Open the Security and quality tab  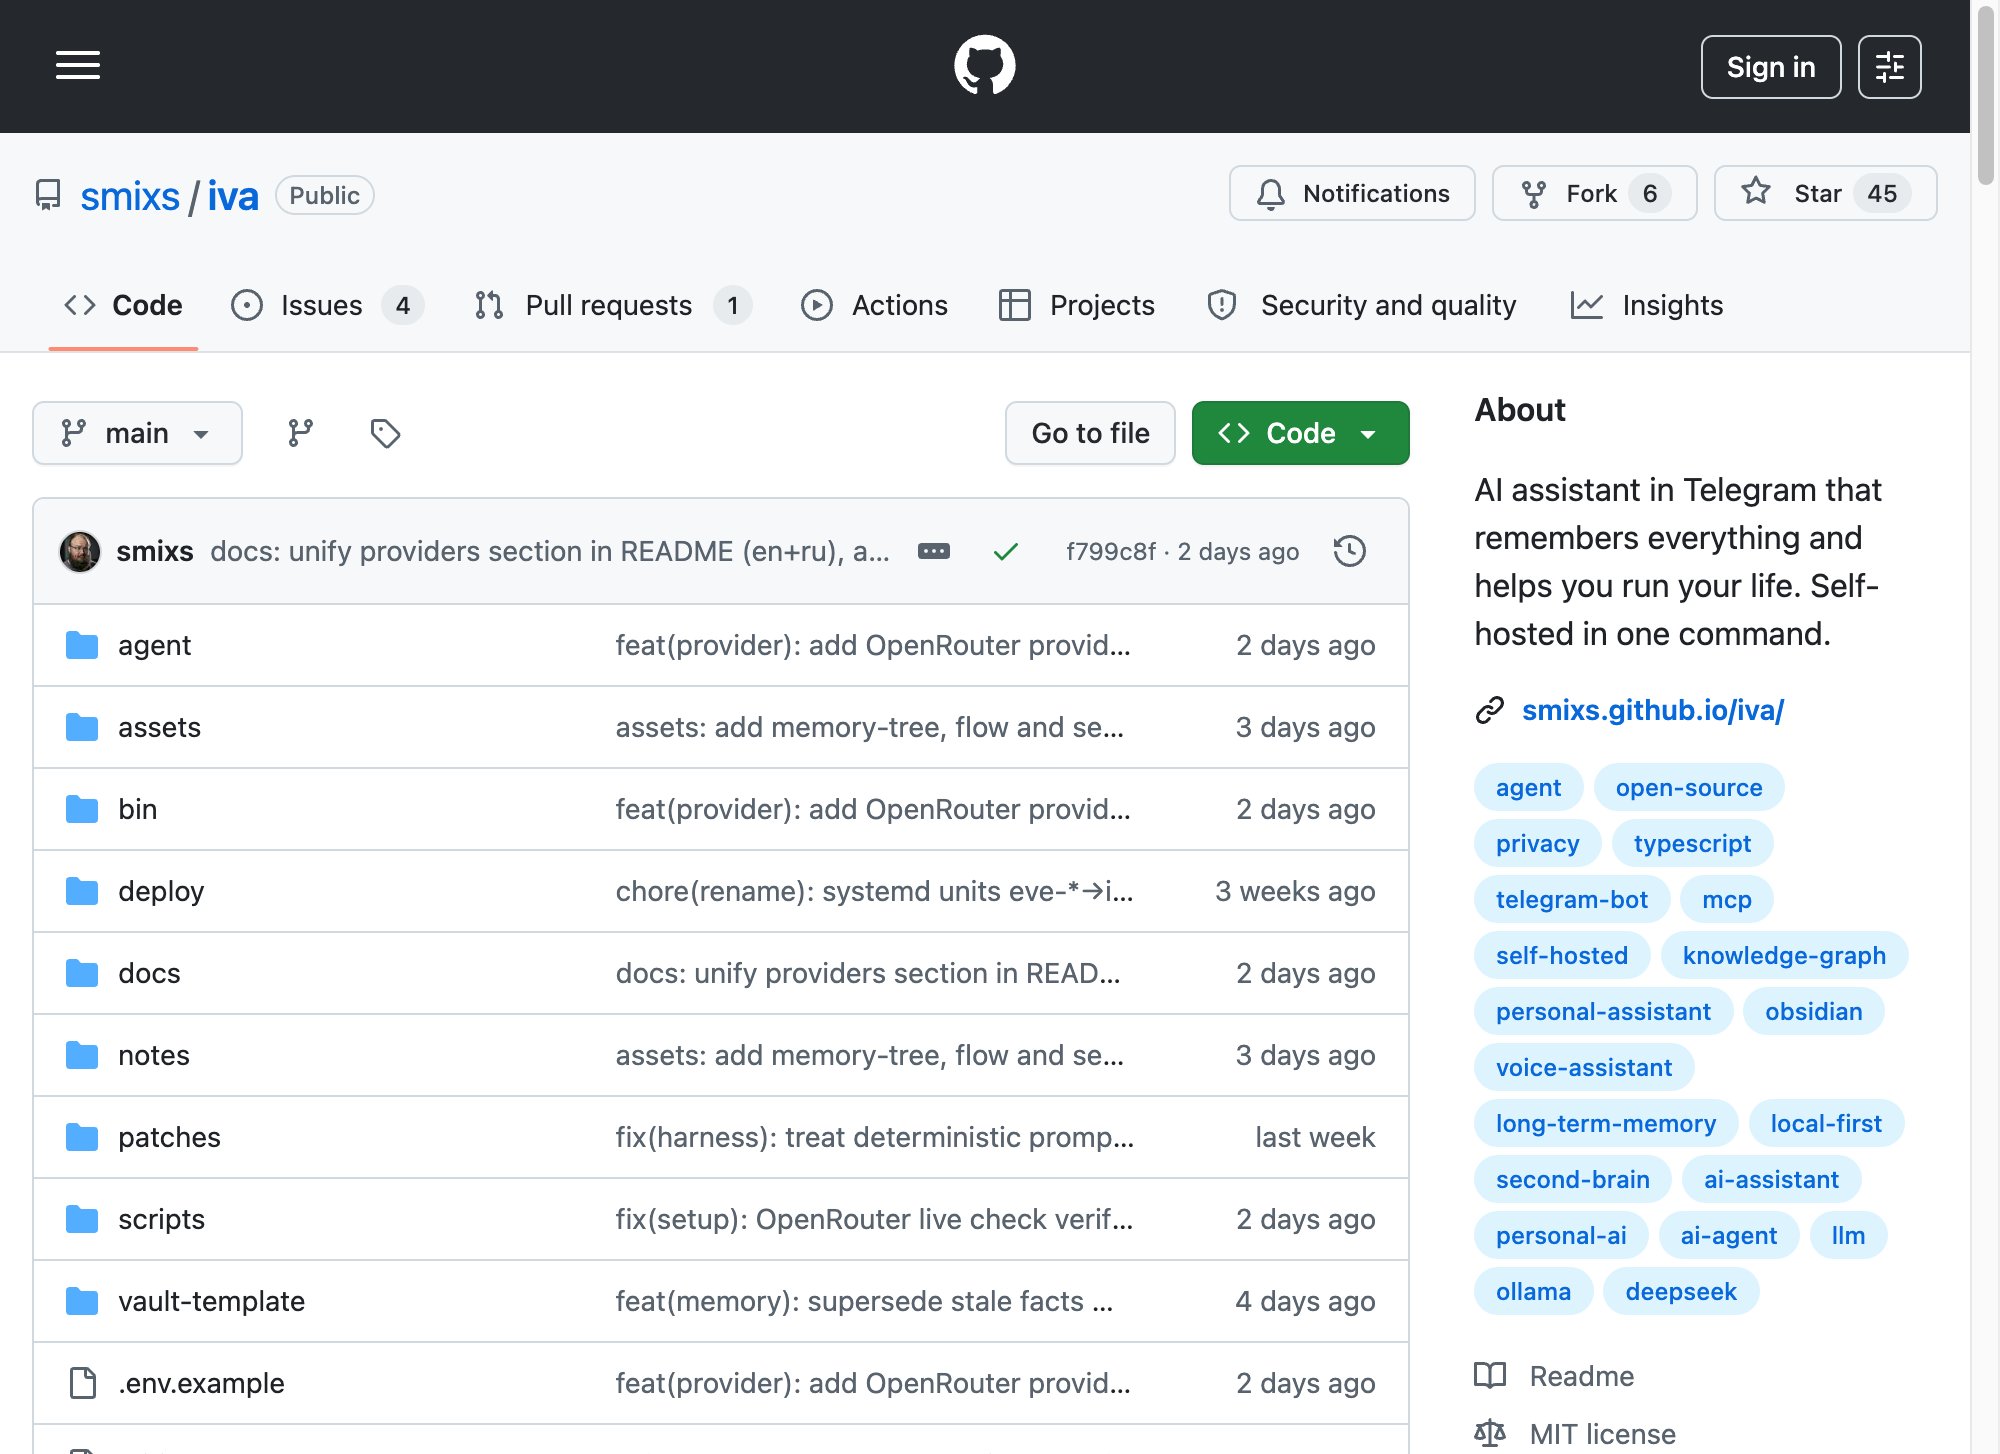(x=1362, y=305)
